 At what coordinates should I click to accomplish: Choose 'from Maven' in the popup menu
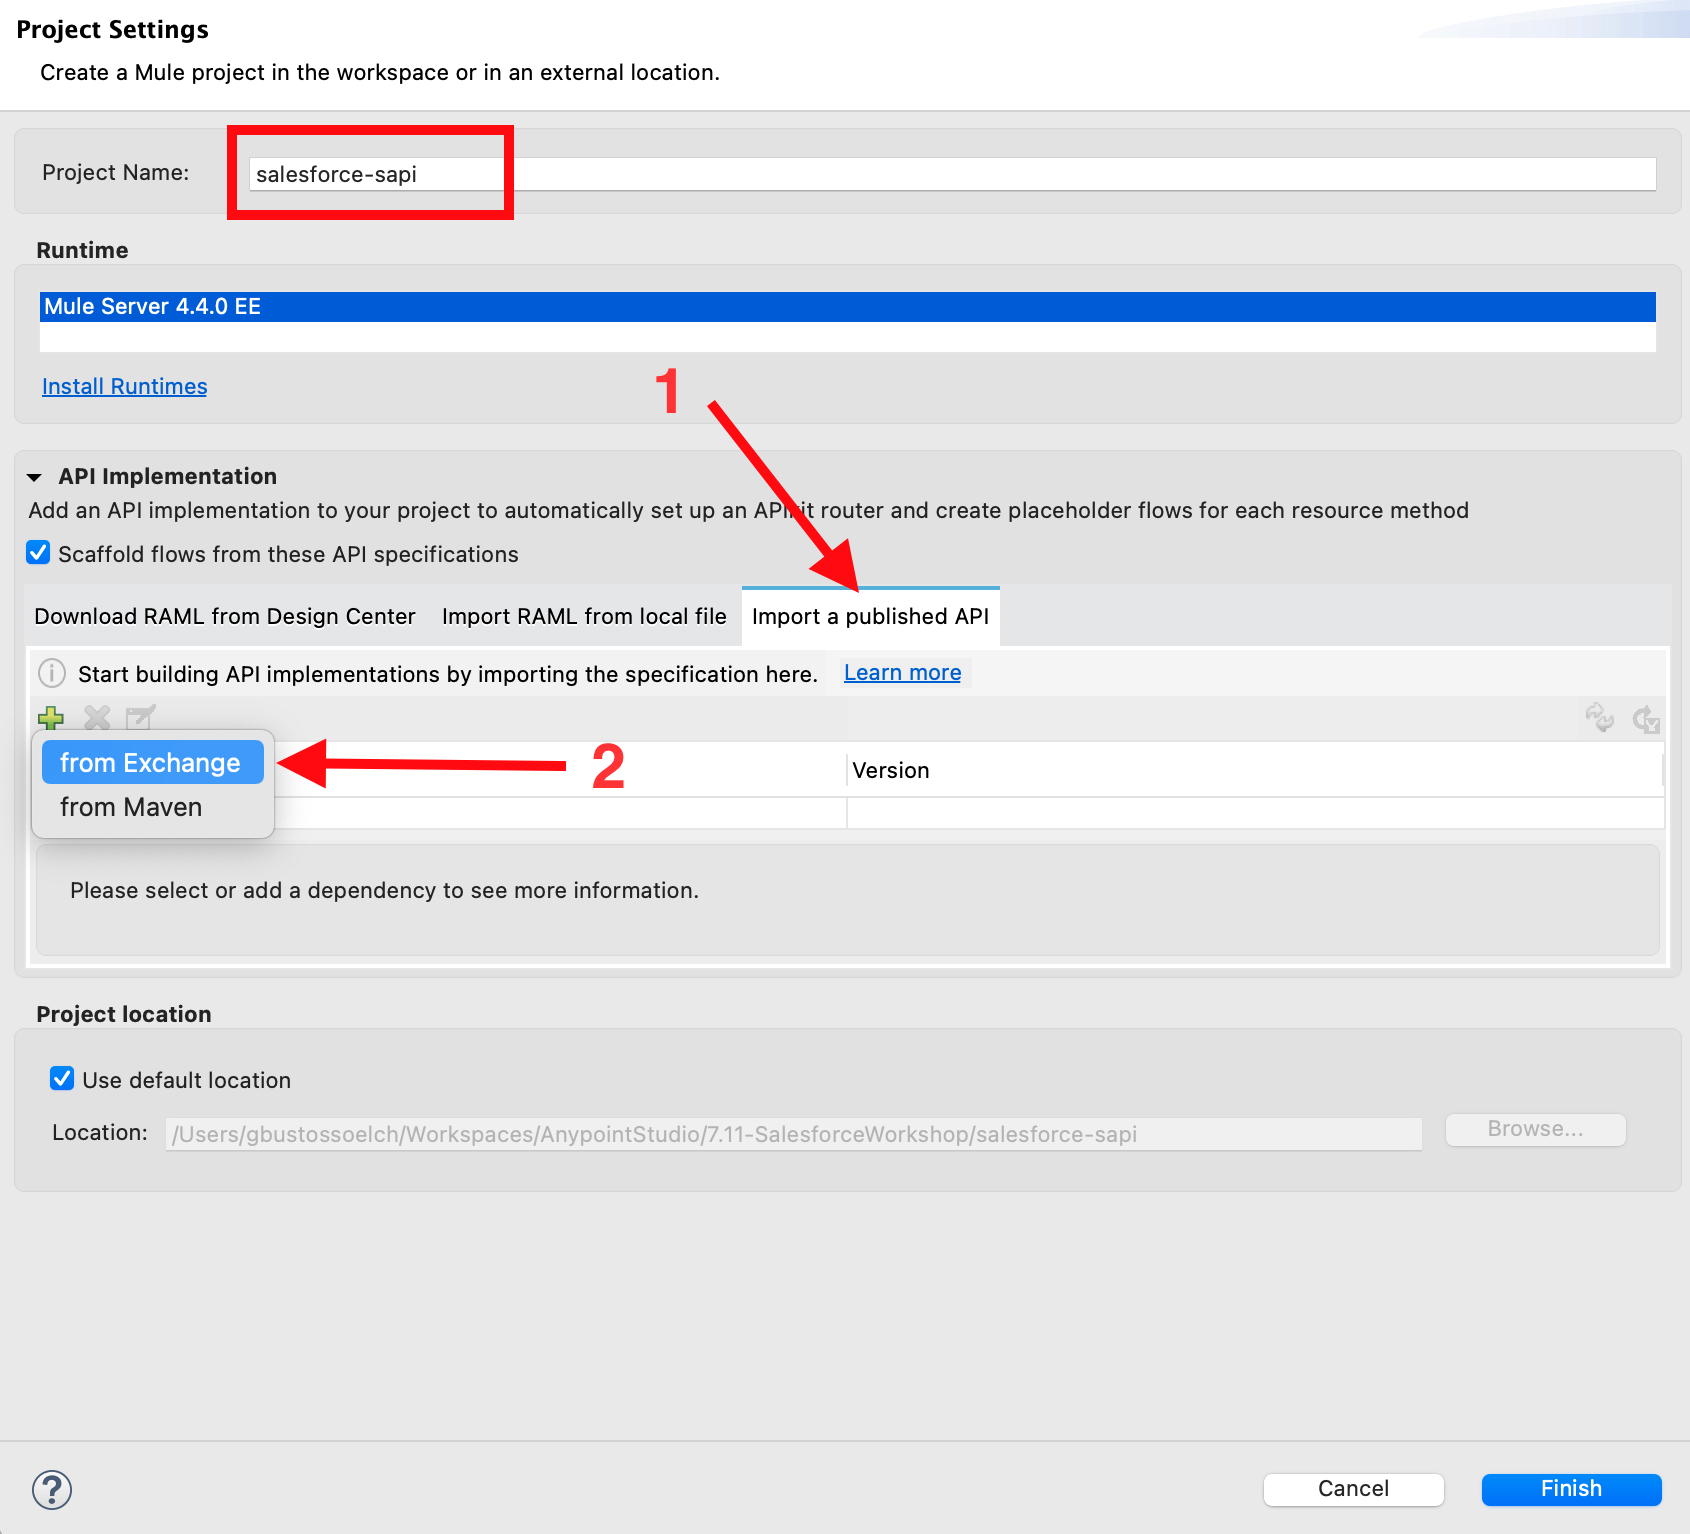pos(131,807)
